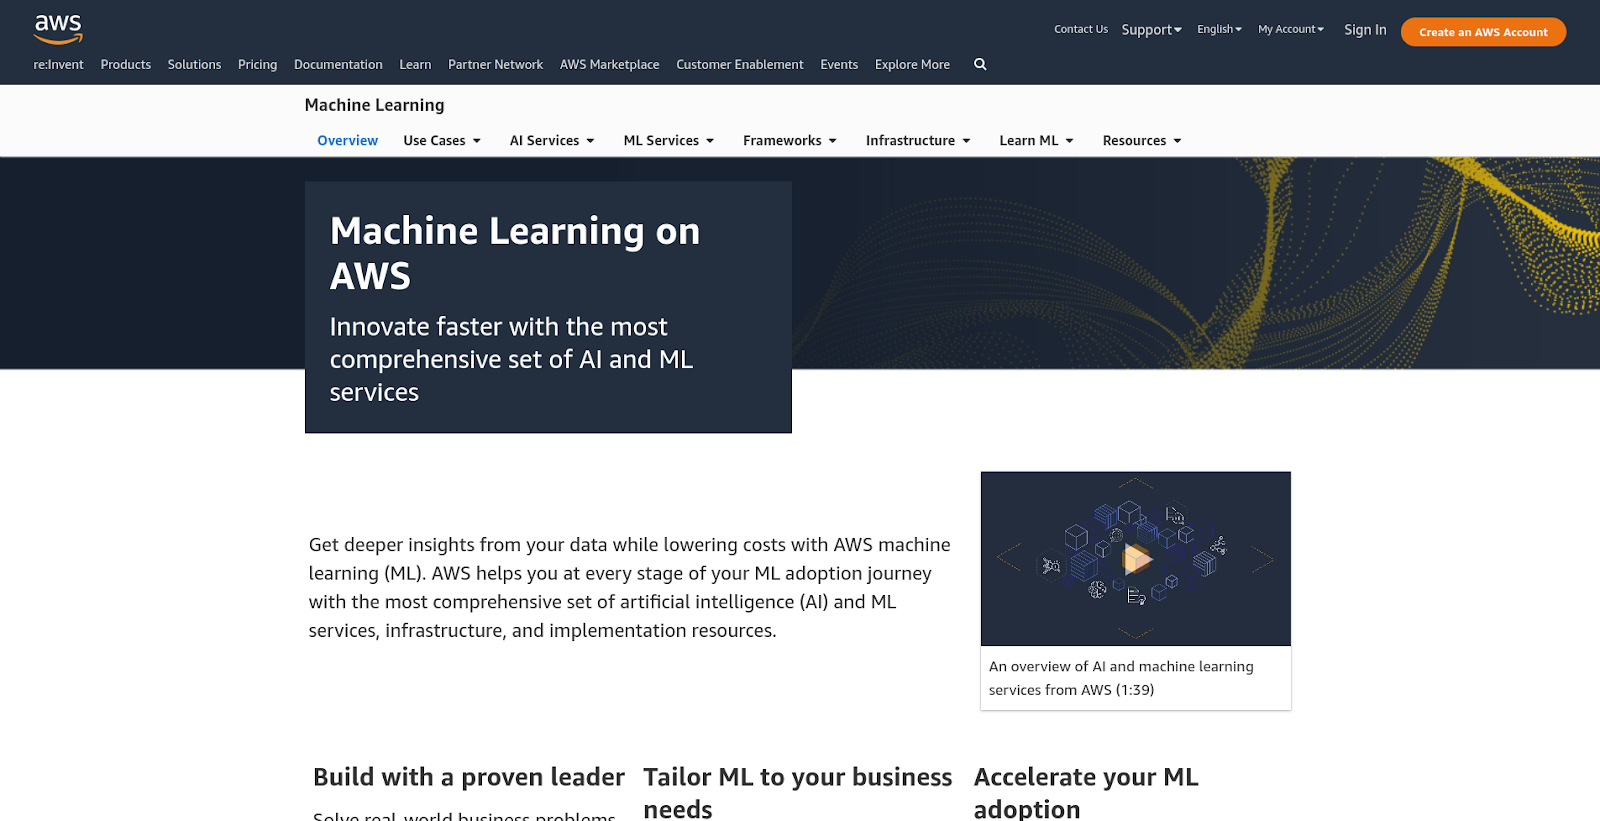The width and height of the screenshot is (1600, 821).
Task: Expand the Infrastructure dropdown
Action: (917, 141)
